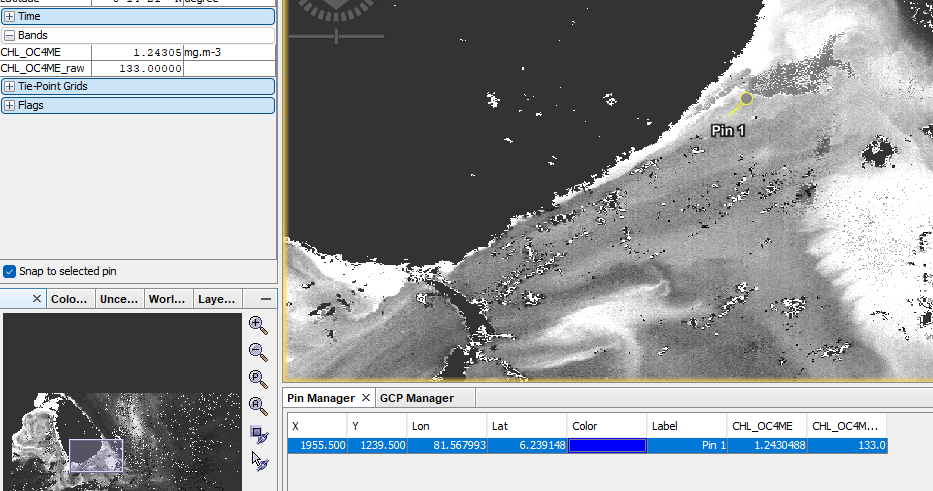Sort by the Lat column header
This screenshot has height=491, width=933.
pyautogui.click(x=527, y=426)
